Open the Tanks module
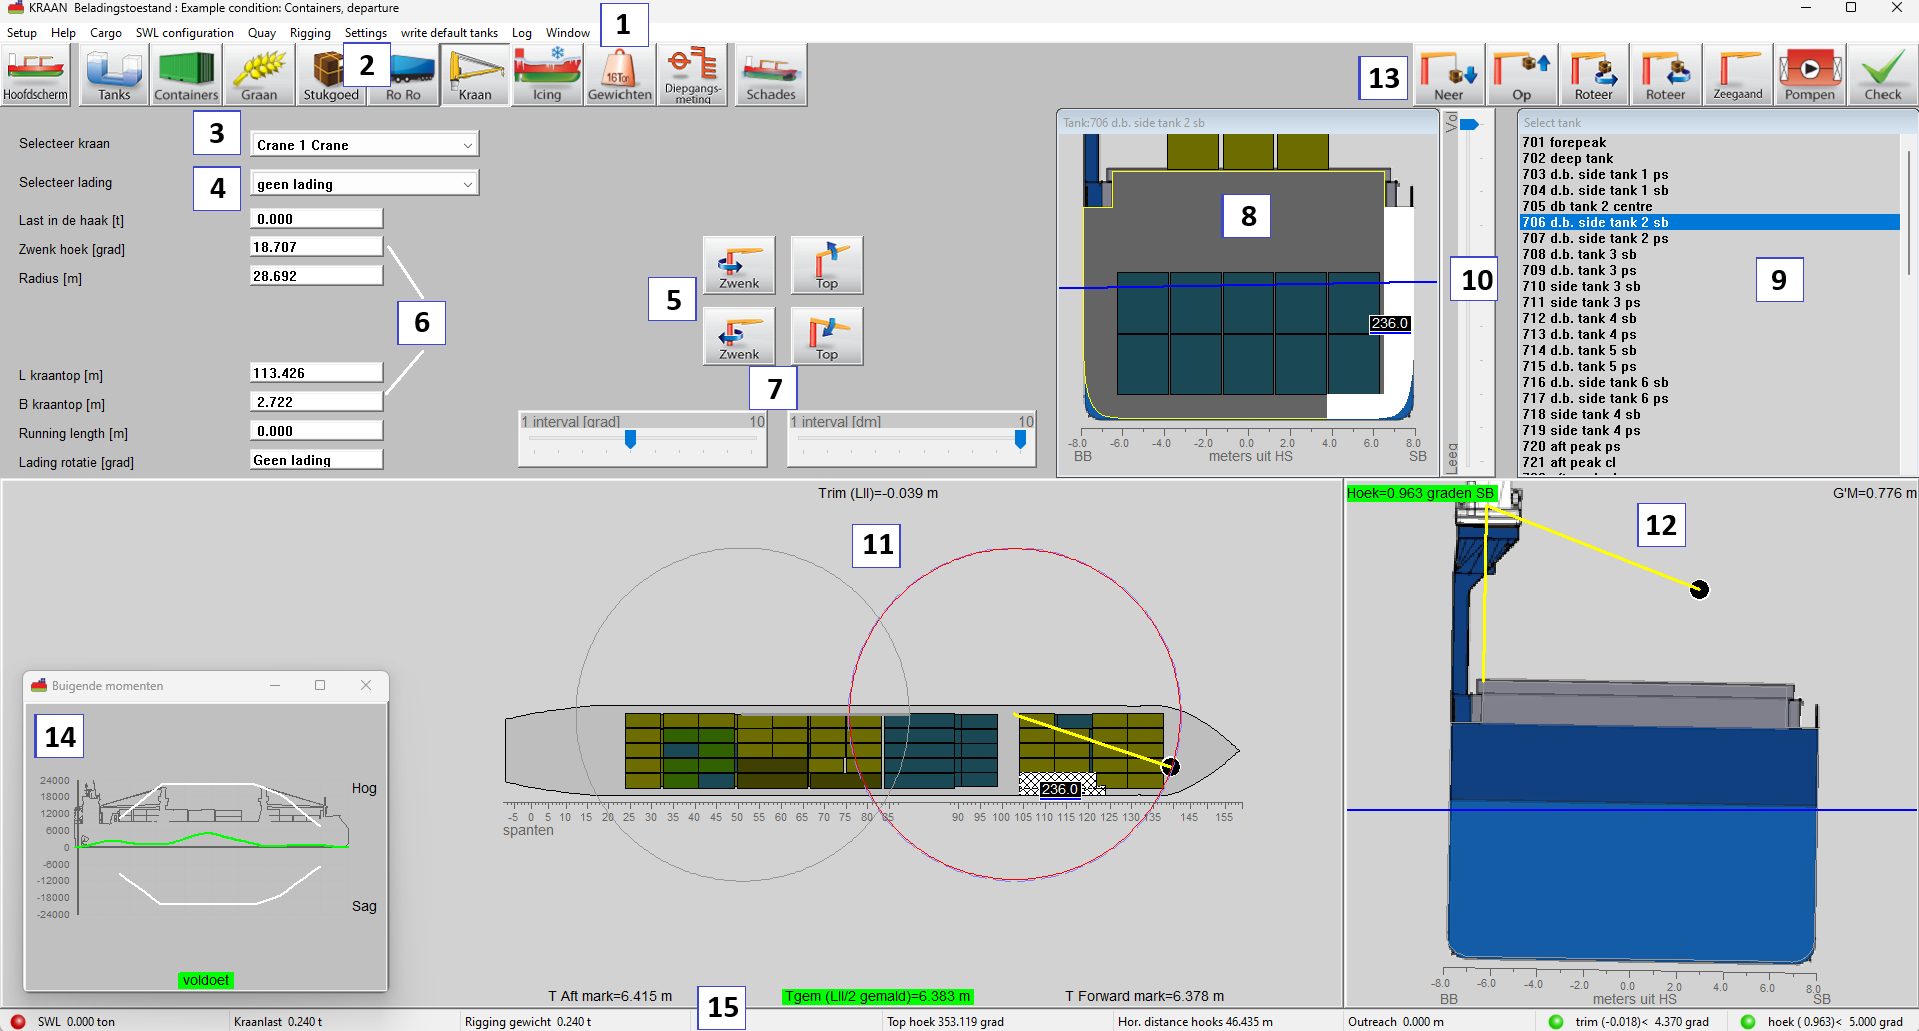 (112, 75)
